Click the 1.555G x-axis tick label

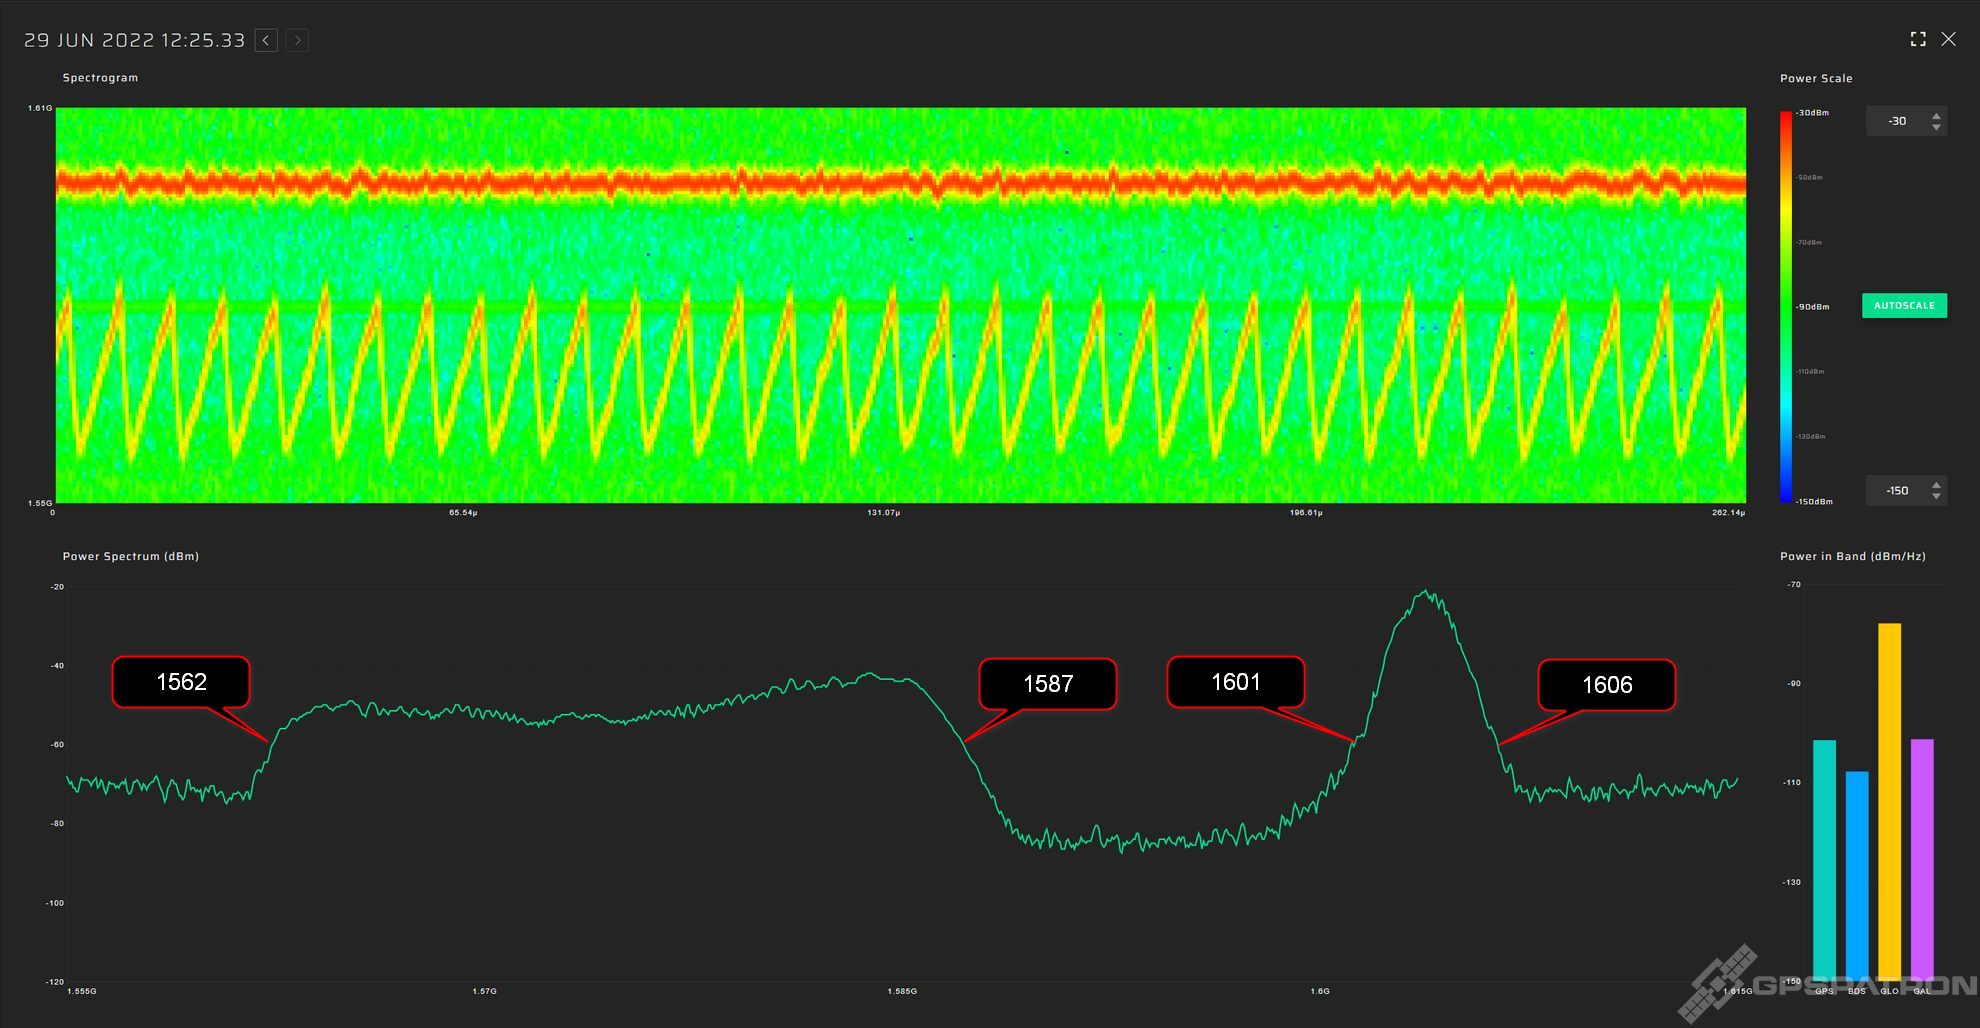pyautogui.click(x=82, y=991)
